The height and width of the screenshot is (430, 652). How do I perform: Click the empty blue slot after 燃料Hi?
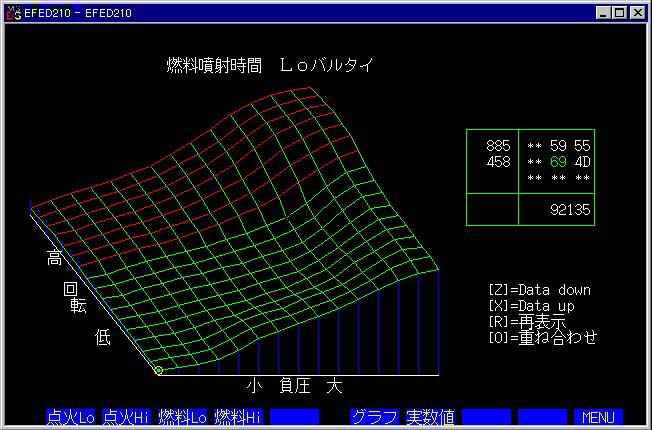pos(294,416)
